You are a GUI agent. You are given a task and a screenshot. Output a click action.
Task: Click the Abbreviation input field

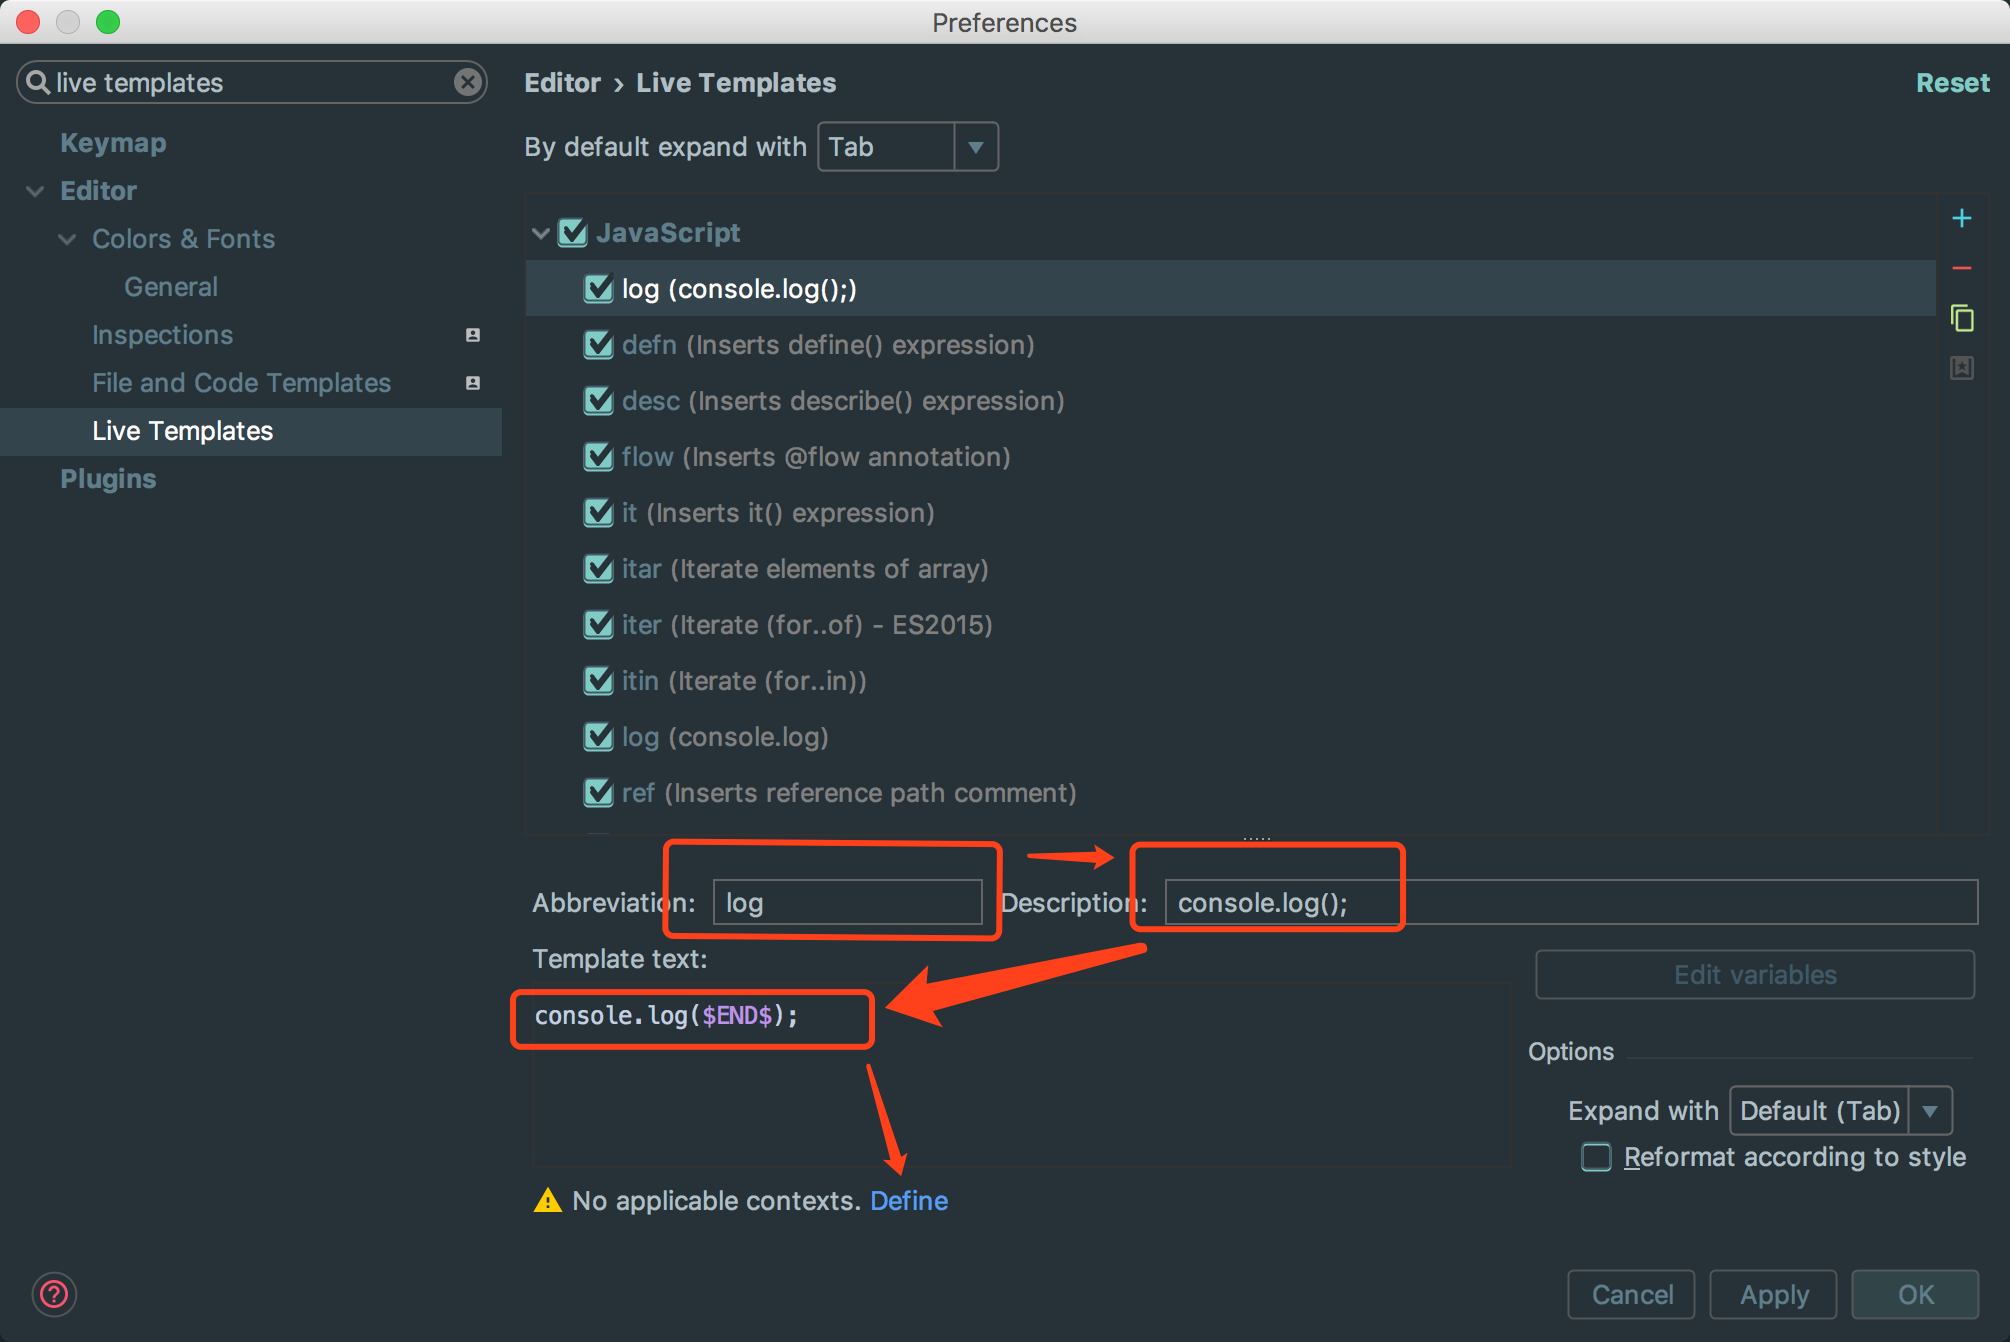click(x=846, y=903)
